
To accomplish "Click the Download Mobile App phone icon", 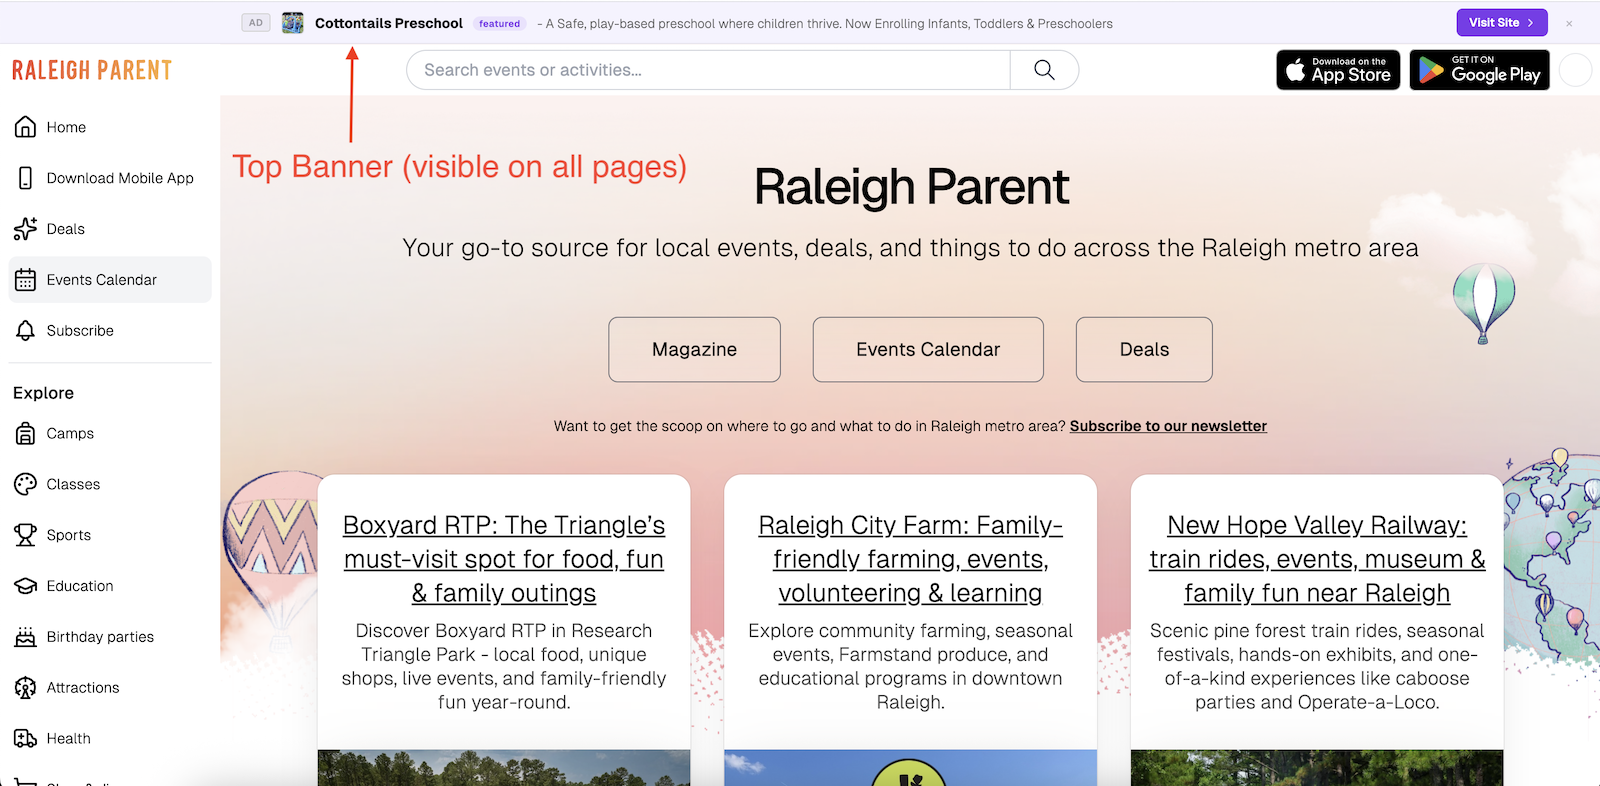I will click(x=25, y=178).
